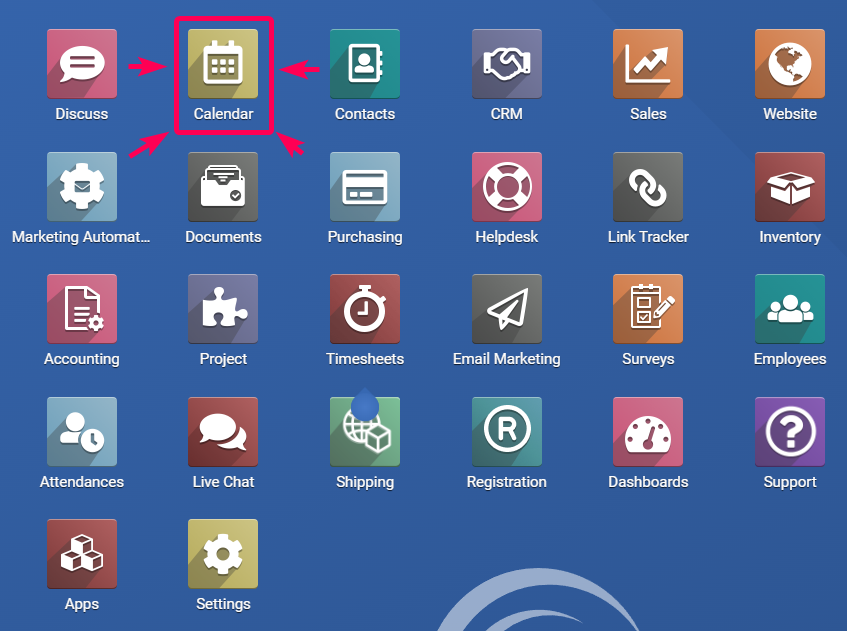Click the "Email Marketing" label text
This screenshot has width=847, height=631.
coord(507,359)
